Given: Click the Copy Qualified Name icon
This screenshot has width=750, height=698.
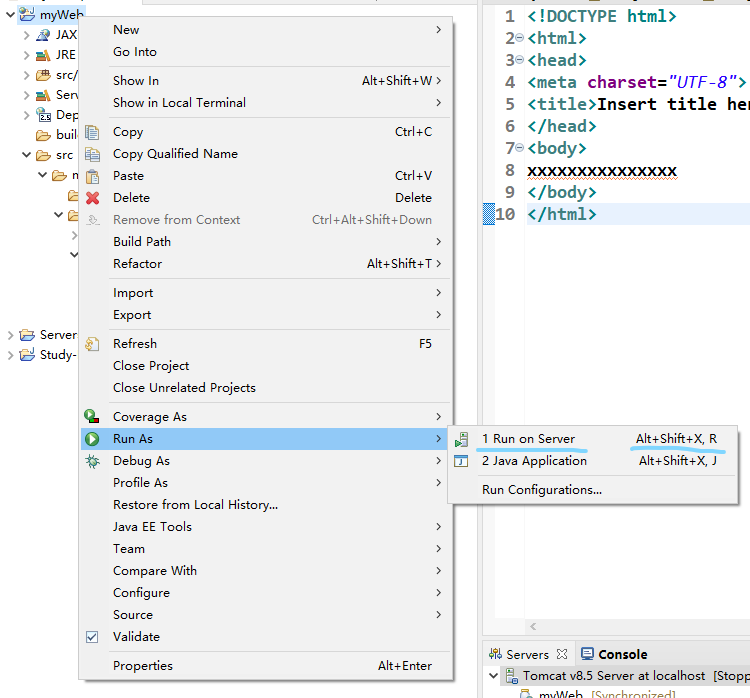Looking at the screenshot, I should point(92,154).
